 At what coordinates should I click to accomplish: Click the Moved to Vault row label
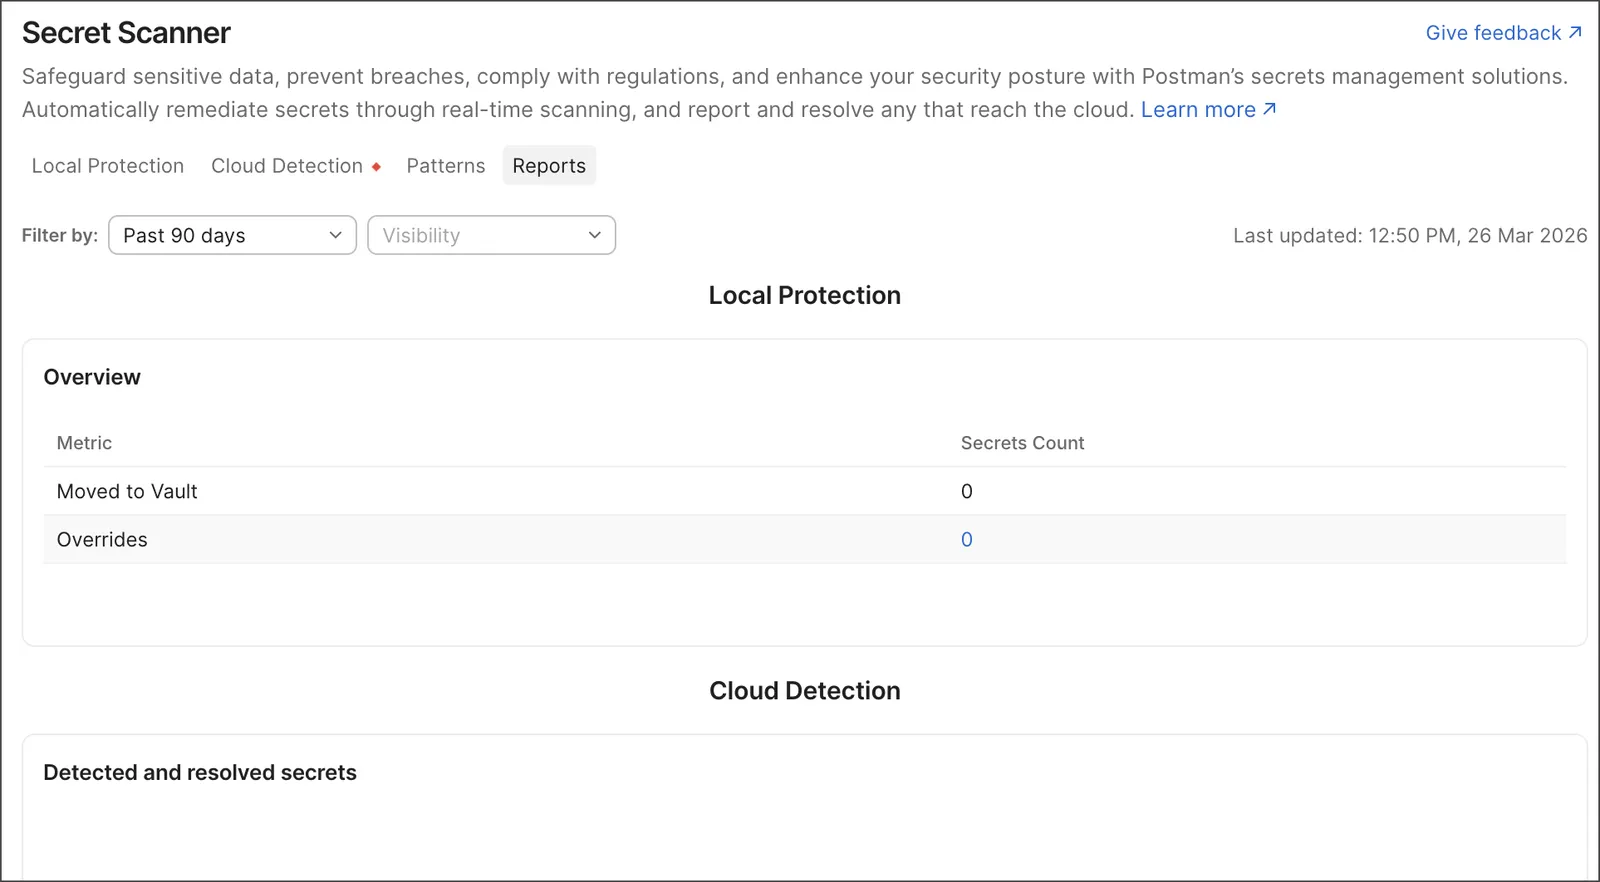point(127,492)
